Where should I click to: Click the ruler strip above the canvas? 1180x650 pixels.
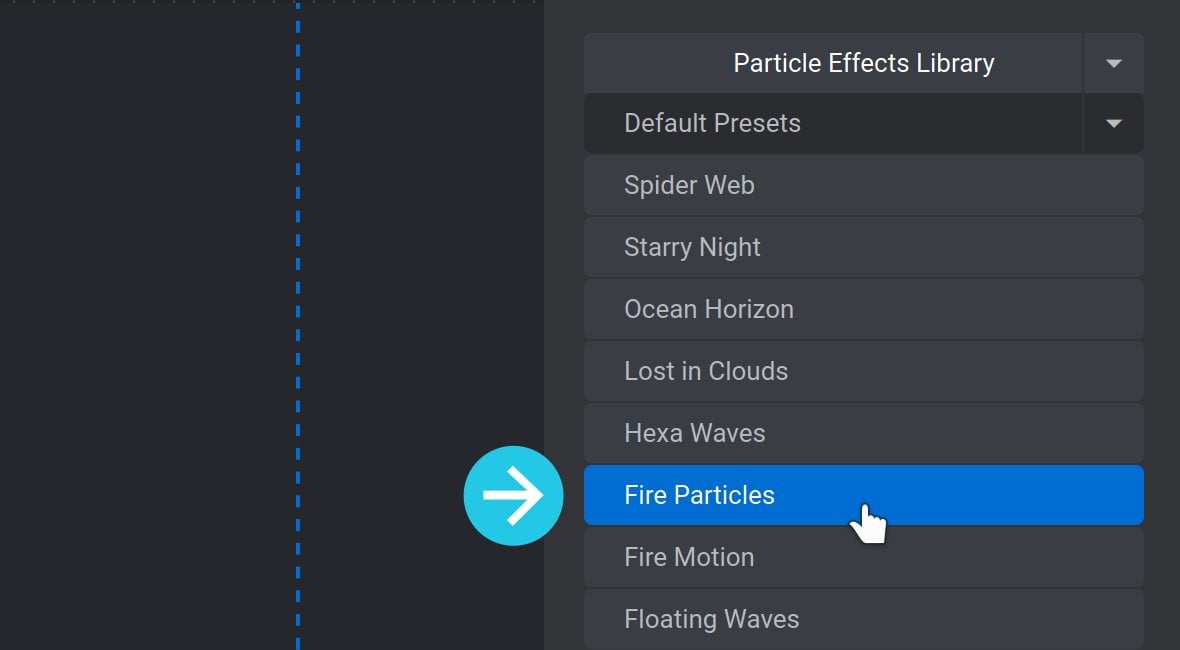point(271,2)
